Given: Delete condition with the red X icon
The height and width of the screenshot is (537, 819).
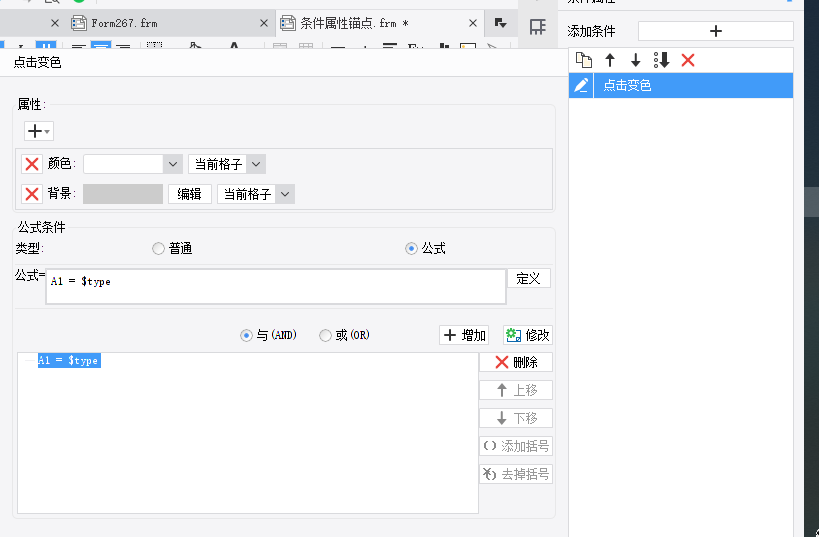Looking at the screenshot, I should pos(688,61).
